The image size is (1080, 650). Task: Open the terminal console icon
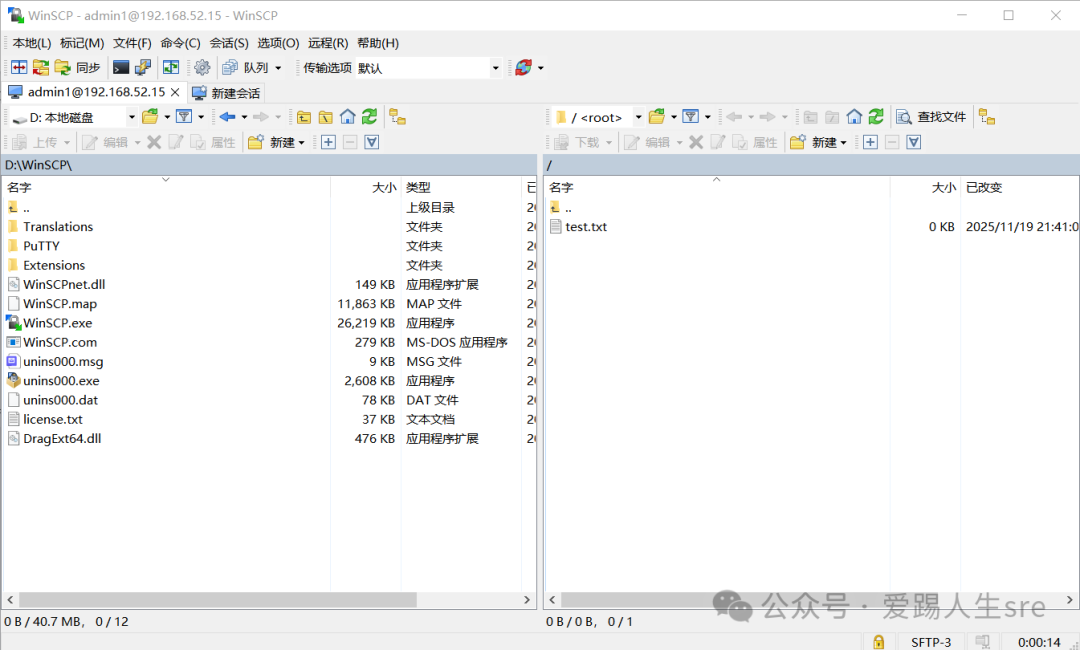coord(121,68)
